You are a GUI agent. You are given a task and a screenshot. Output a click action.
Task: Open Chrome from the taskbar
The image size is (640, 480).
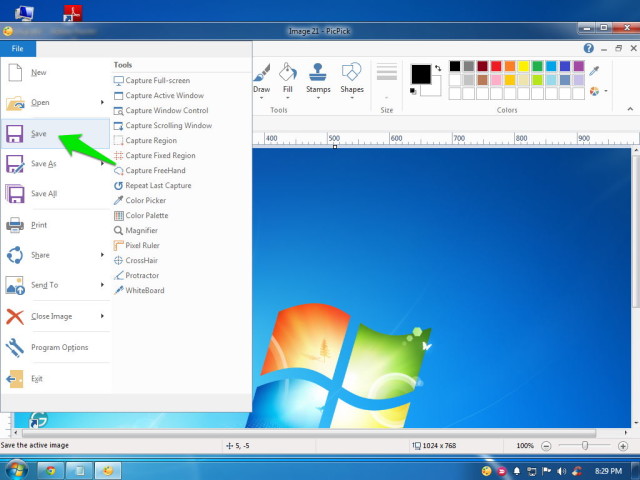[x=51, y=471]
